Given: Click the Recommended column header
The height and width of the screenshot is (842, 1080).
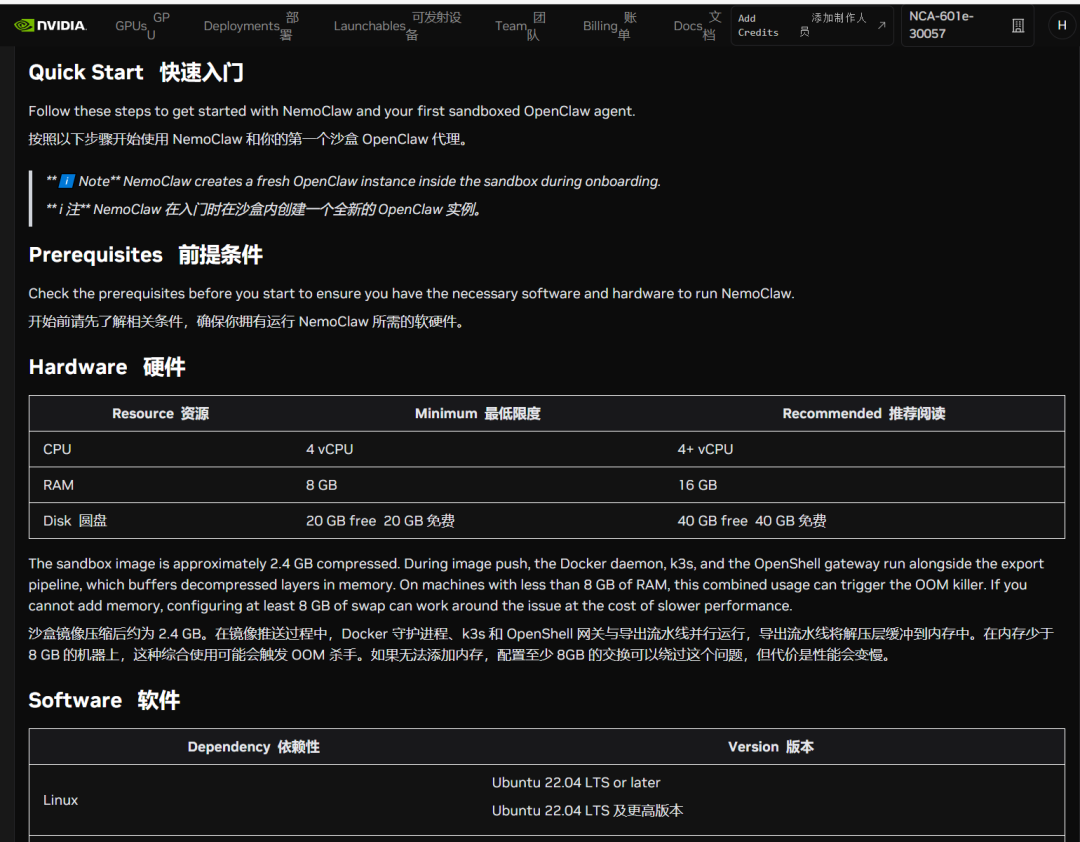Looking at the screenshot, I should [864, 413].
